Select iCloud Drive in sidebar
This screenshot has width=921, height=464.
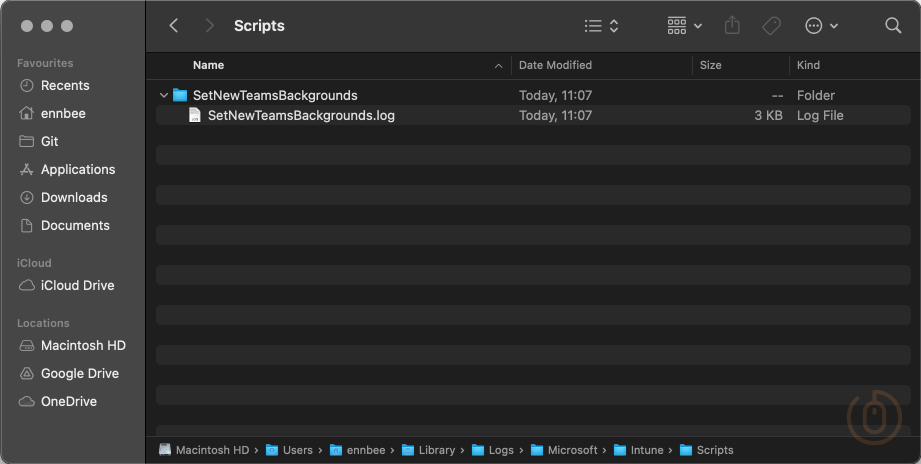click(x=77, y=286)
